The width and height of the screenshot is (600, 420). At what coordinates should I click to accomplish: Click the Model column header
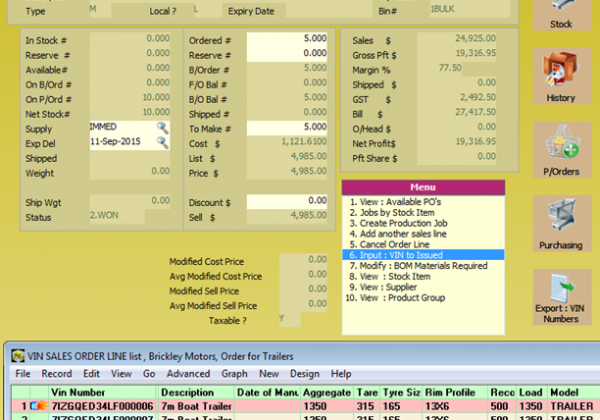(573, 392)
